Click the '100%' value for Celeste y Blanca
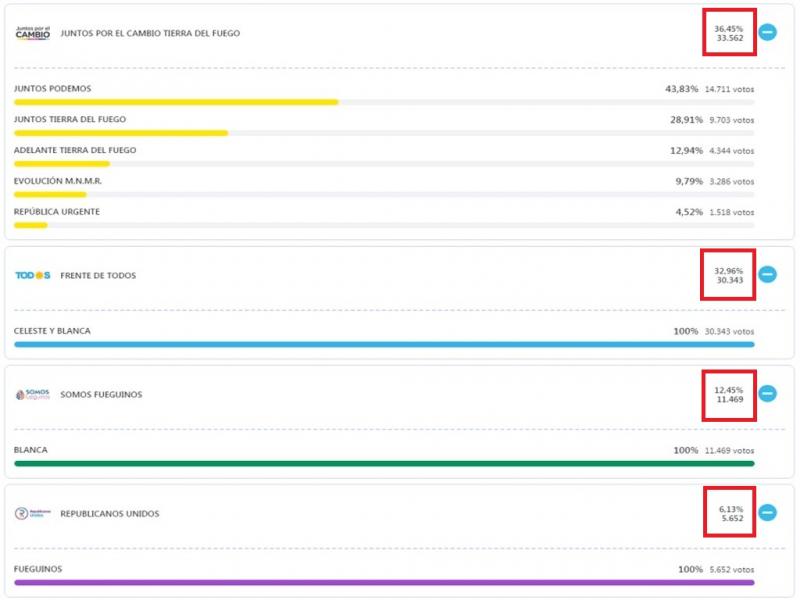 click(x=686, y=331)
